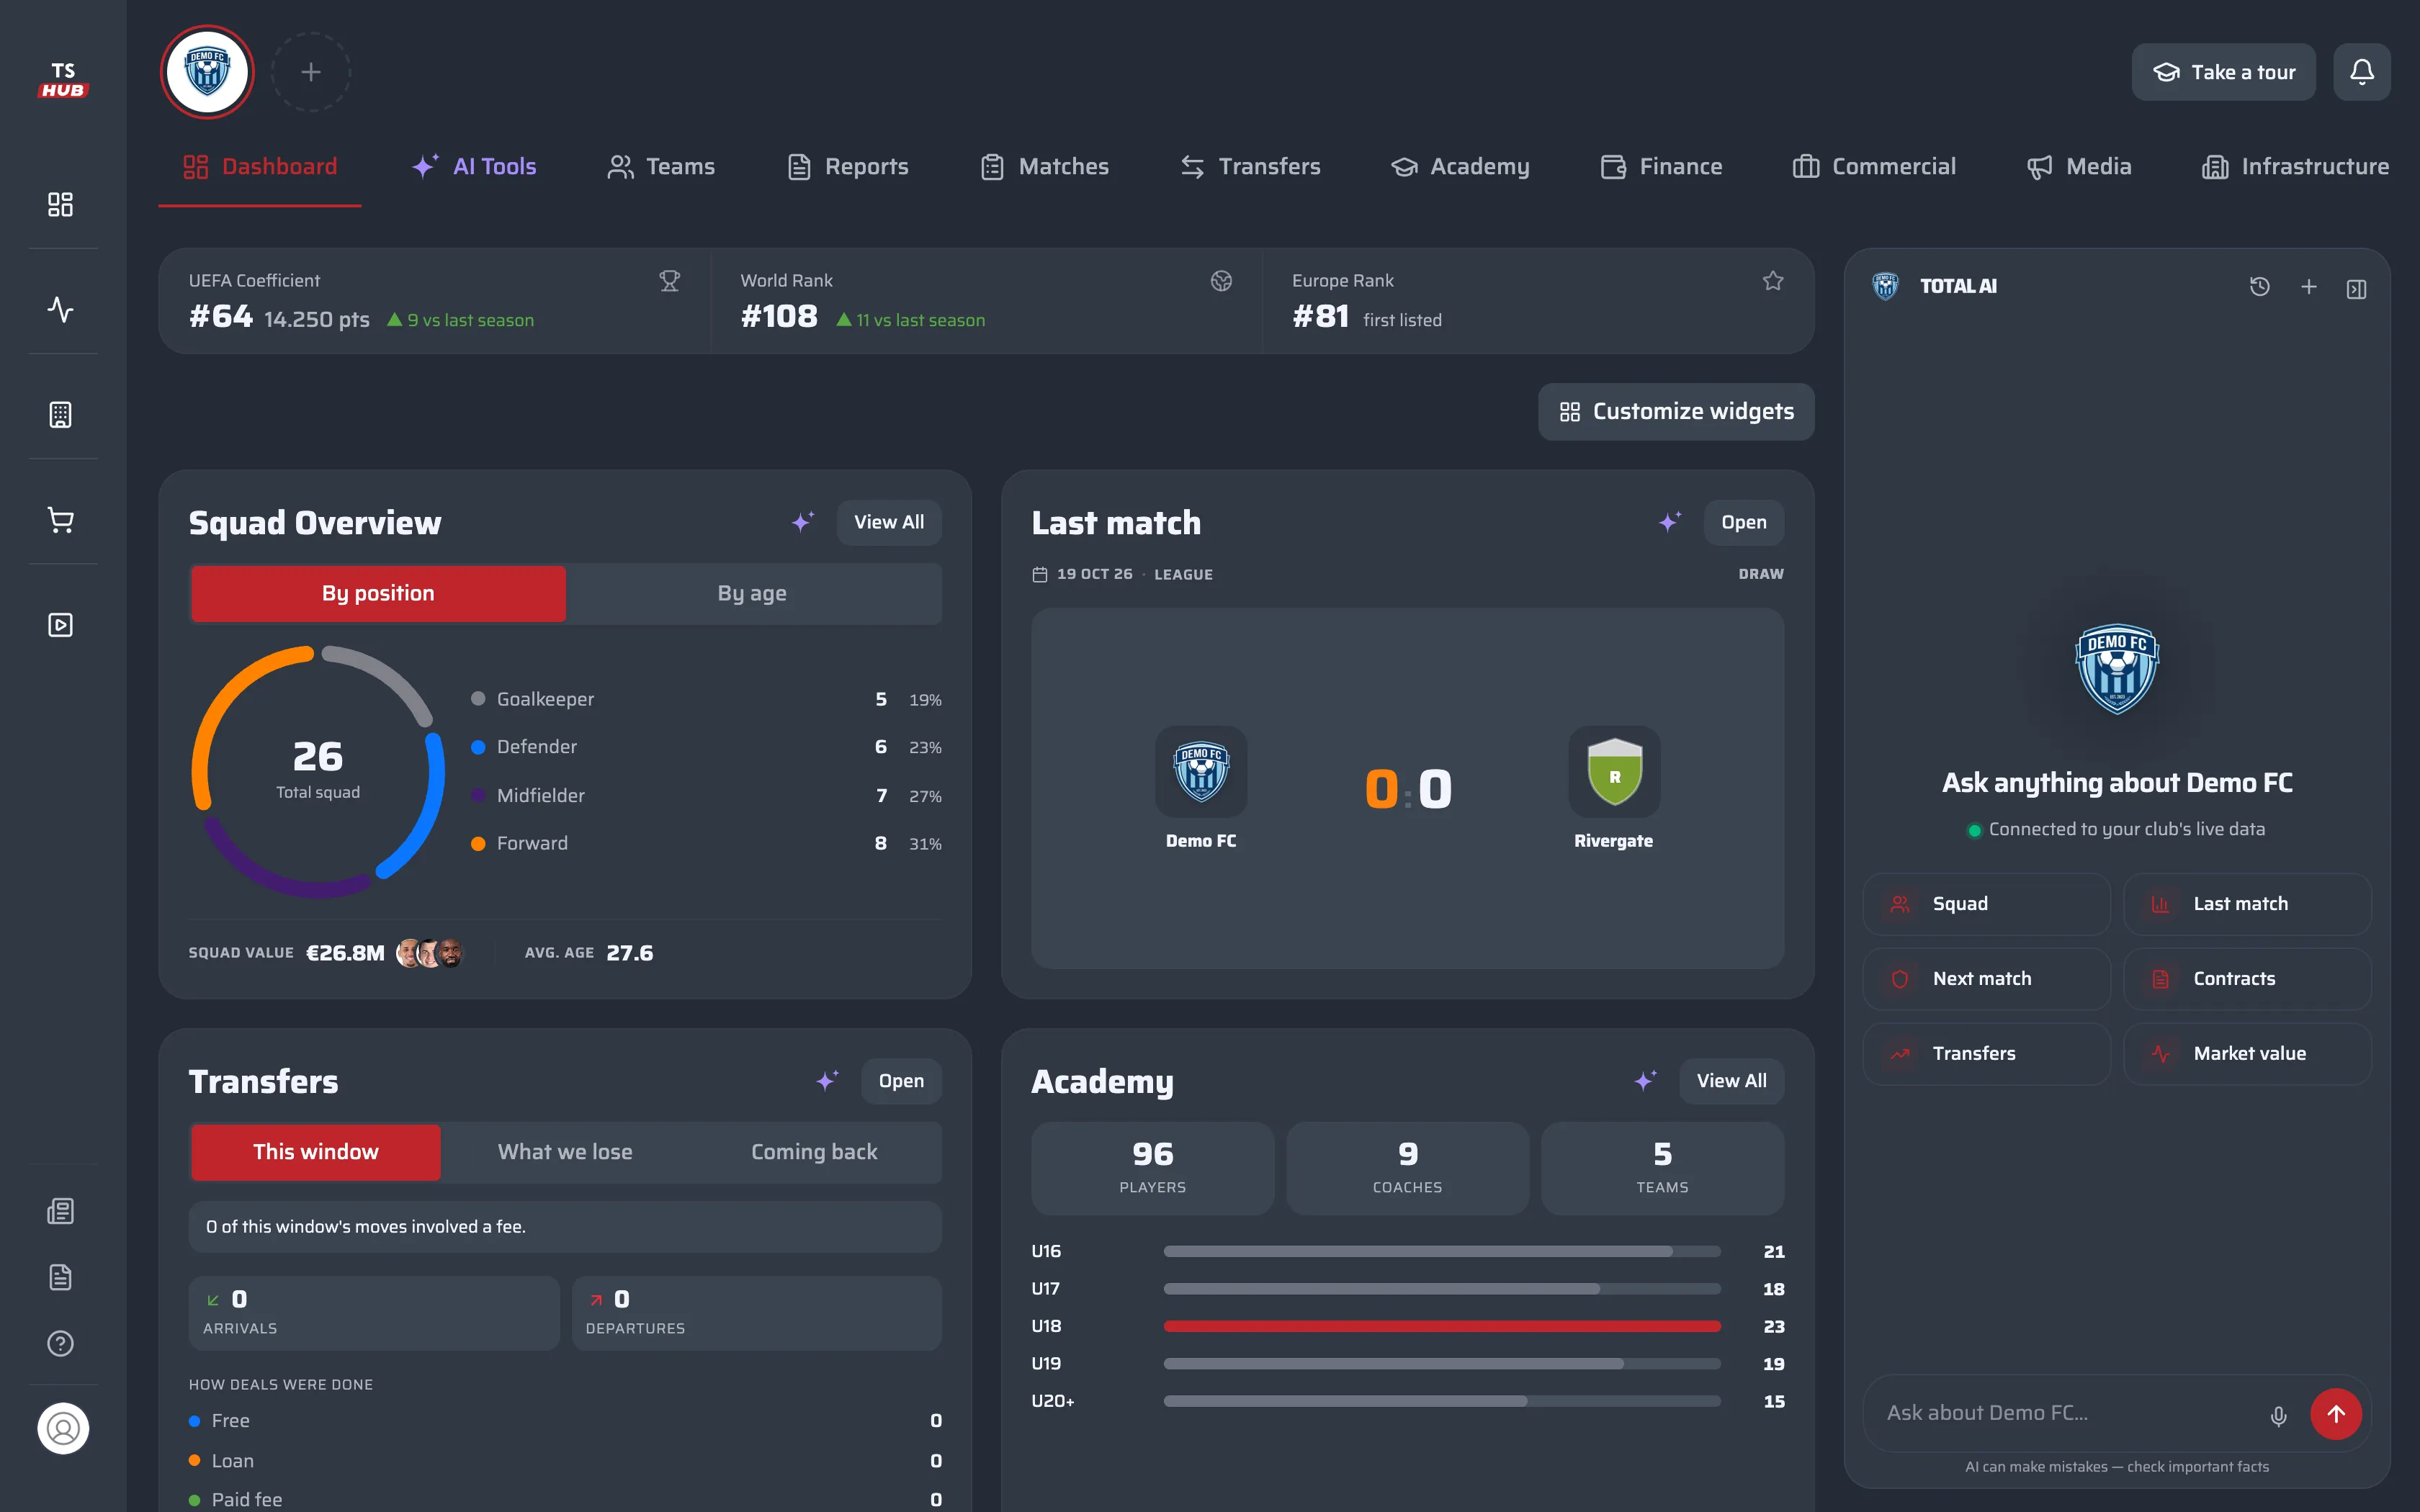Open the help question mark icon

[61, 1343]
